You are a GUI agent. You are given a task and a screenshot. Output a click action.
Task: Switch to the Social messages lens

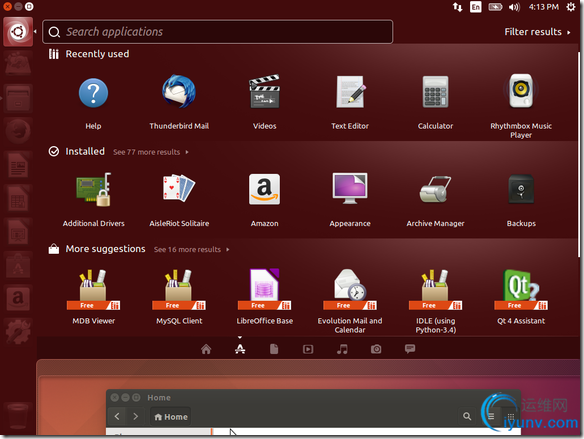(x=410, y=349)
